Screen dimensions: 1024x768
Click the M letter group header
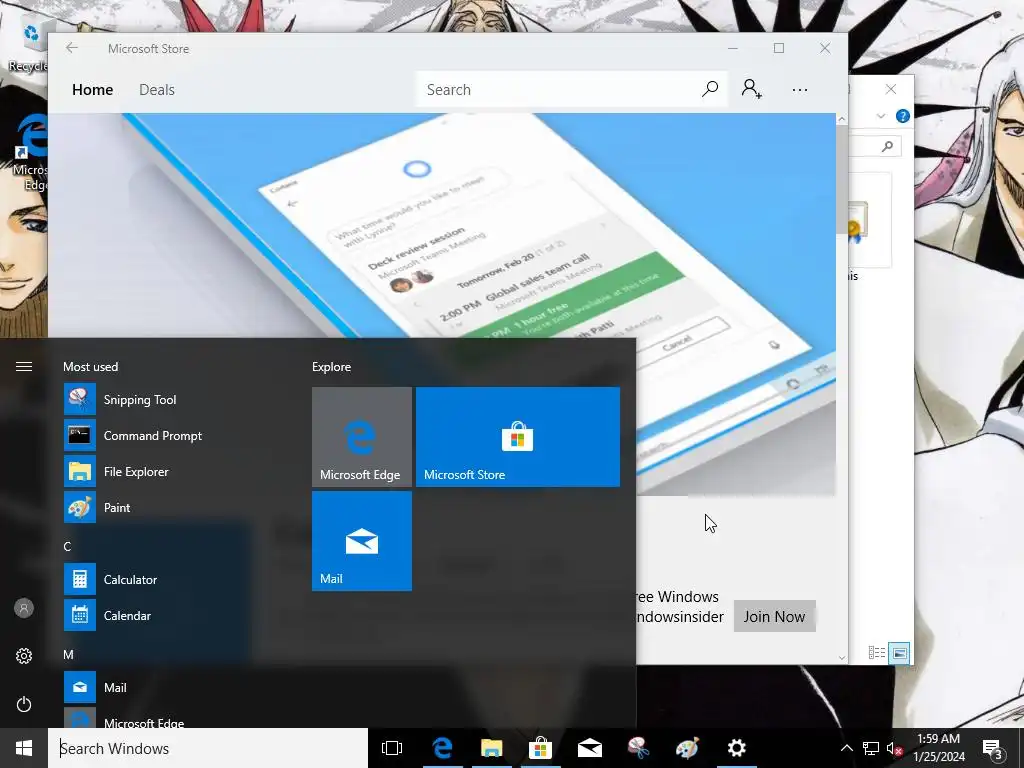pos(69,654)
